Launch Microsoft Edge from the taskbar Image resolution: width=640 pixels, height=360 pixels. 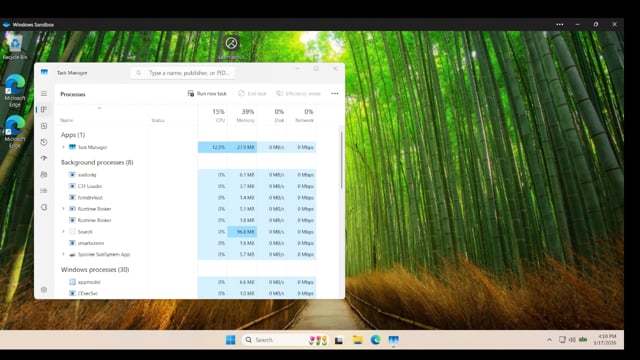click(376, 340)
